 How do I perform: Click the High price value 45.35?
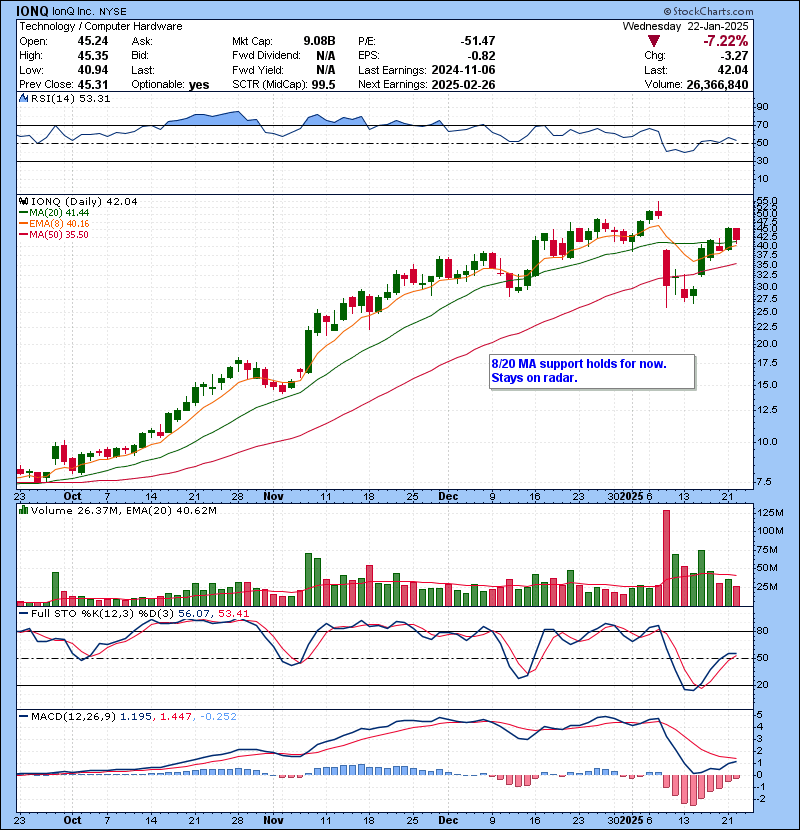[93, 56]
